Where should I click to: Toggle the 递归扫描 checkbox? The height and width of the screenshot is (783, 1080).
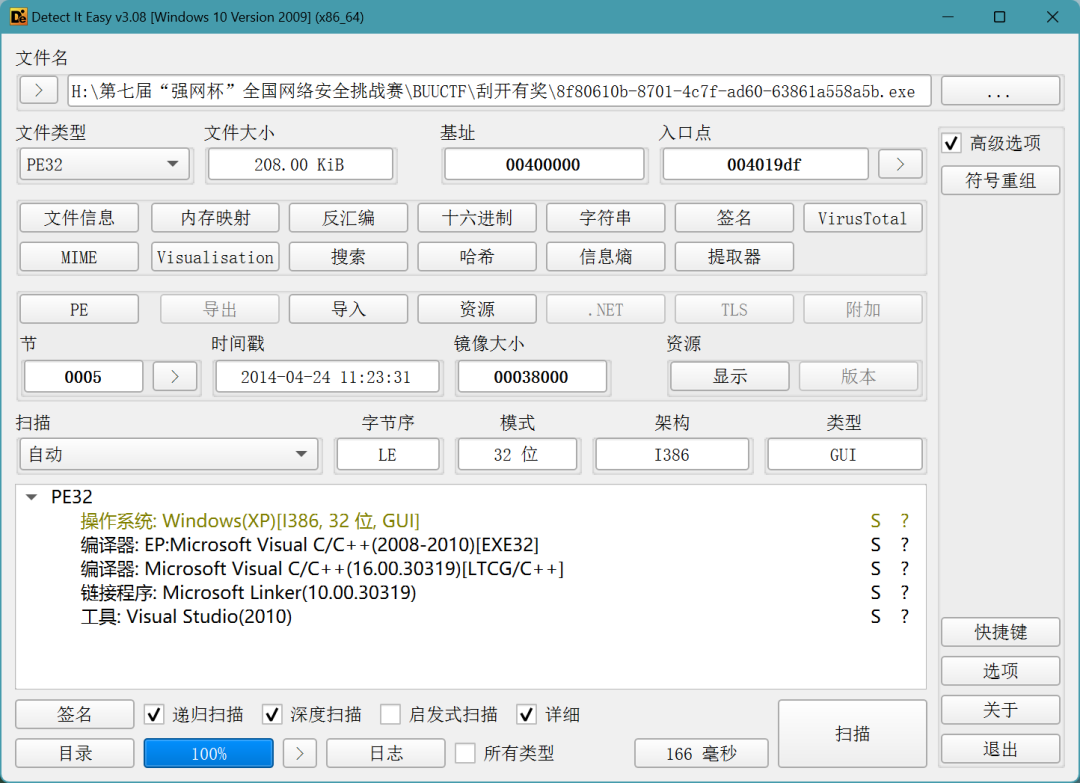tap(154, 715)
